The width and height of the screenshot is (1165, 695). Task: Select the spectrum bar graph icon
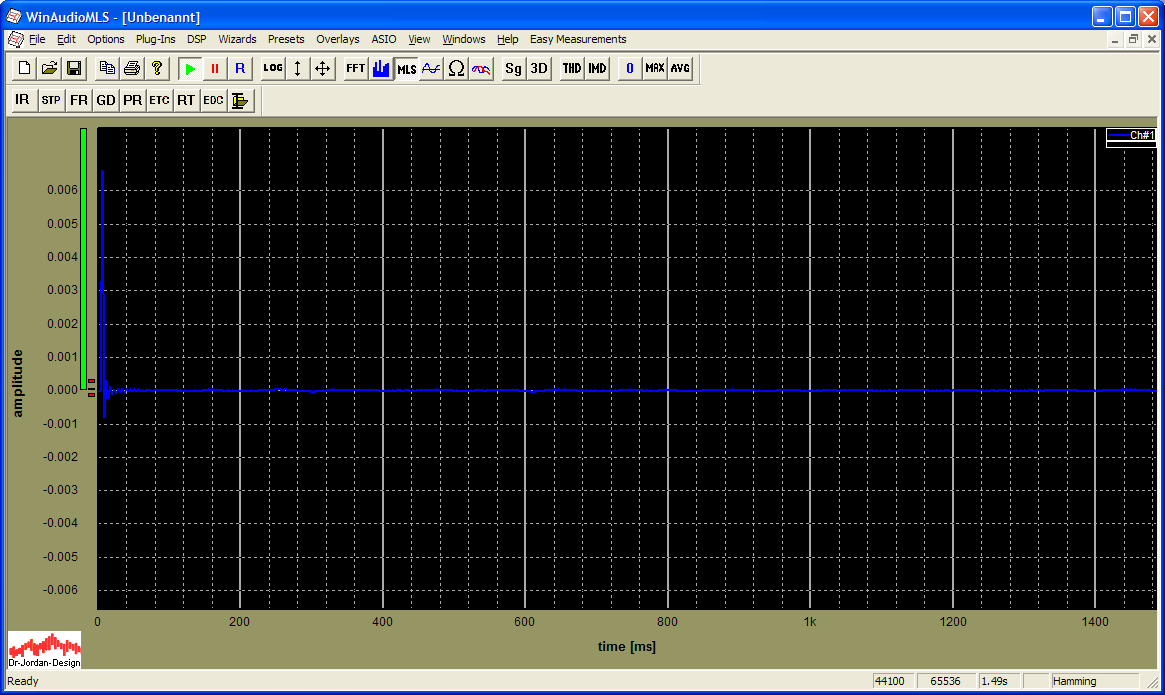(381, 69)
